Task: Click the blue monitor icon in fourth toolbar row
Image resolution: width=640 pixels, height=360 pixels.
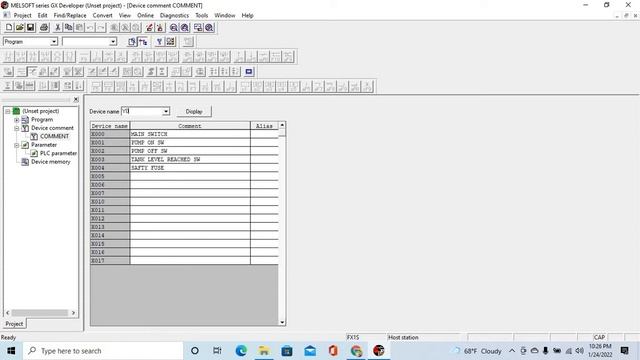Action: pyautogui.click(x=249, y=72)
